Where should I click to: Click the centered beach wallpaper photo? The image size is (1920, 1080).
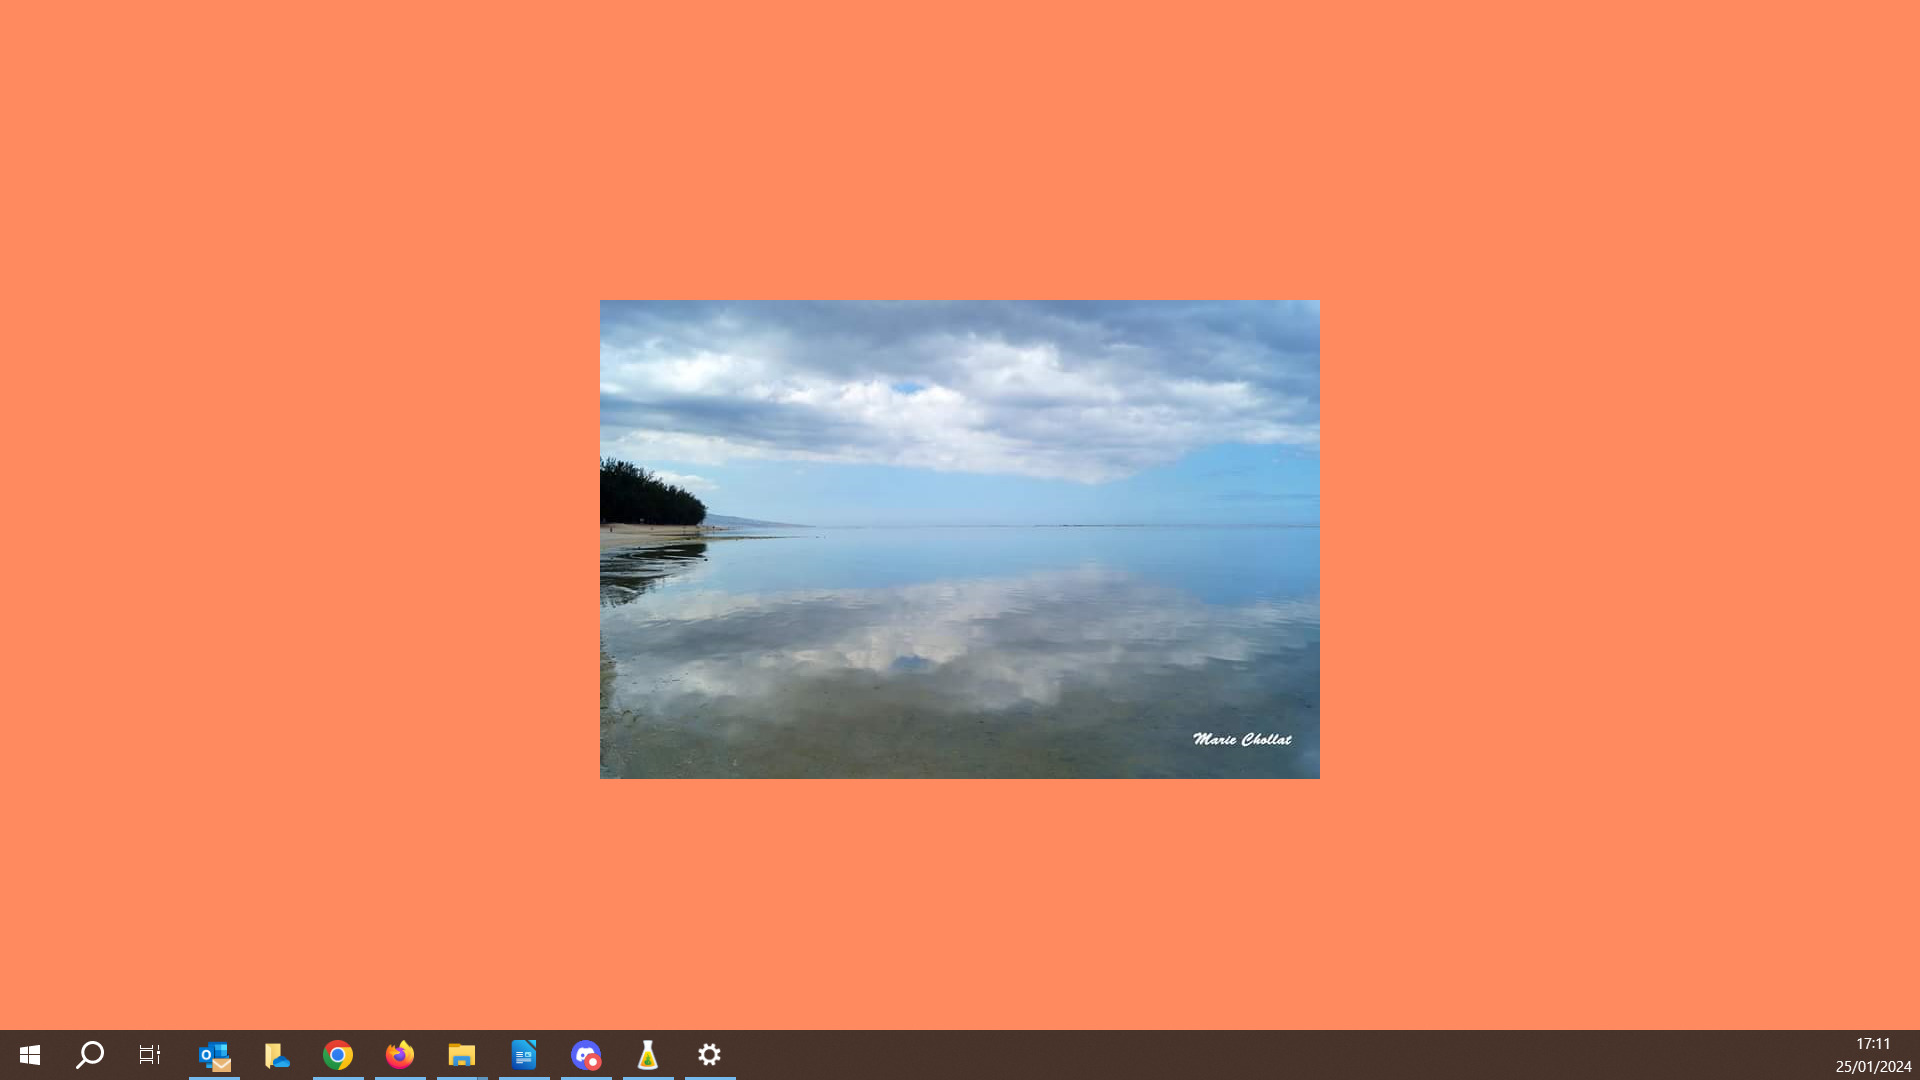(x=960, y=539)
